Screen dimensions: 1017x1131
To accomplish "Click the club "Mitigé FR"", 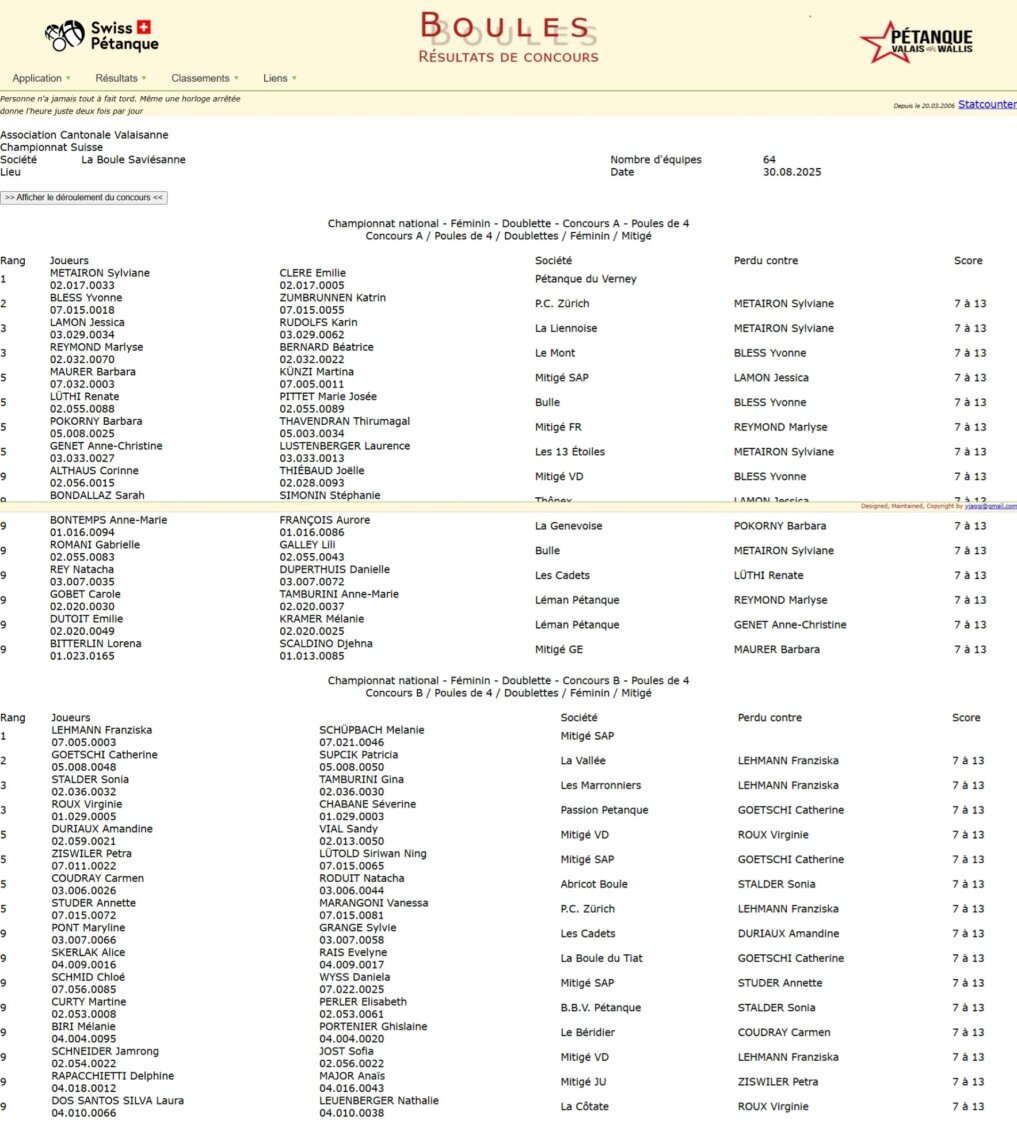I will click(x=558, y=427).
